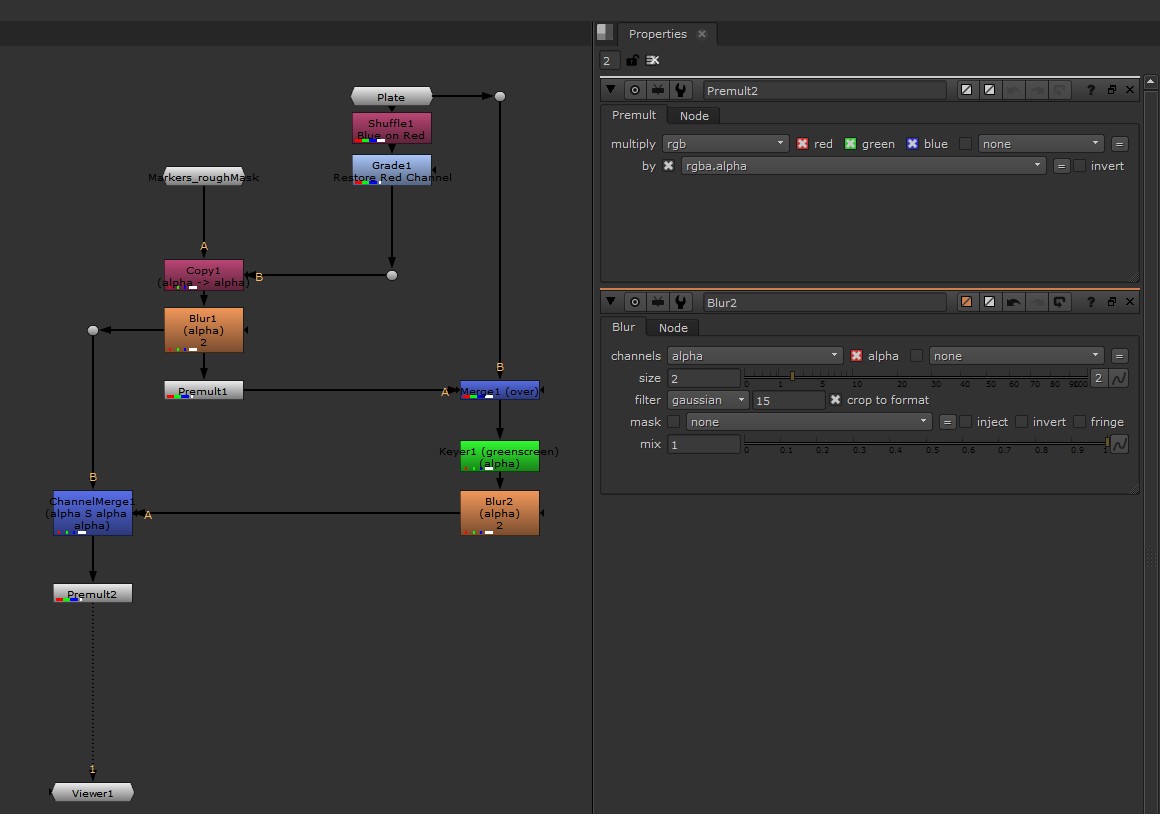Viewport: 1160px width, 814px height.
Task: Click the clear all panels icon
Action: tap(653, 61)
